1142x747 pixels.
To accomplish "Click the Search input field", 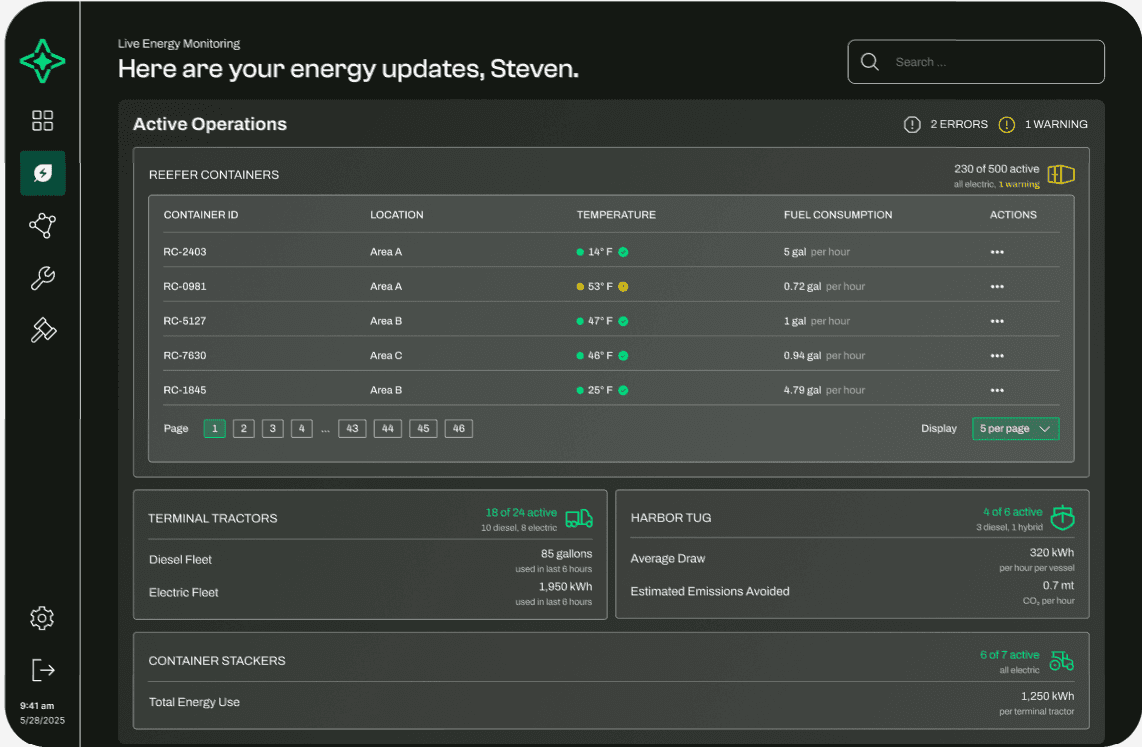I will [976, 62].
